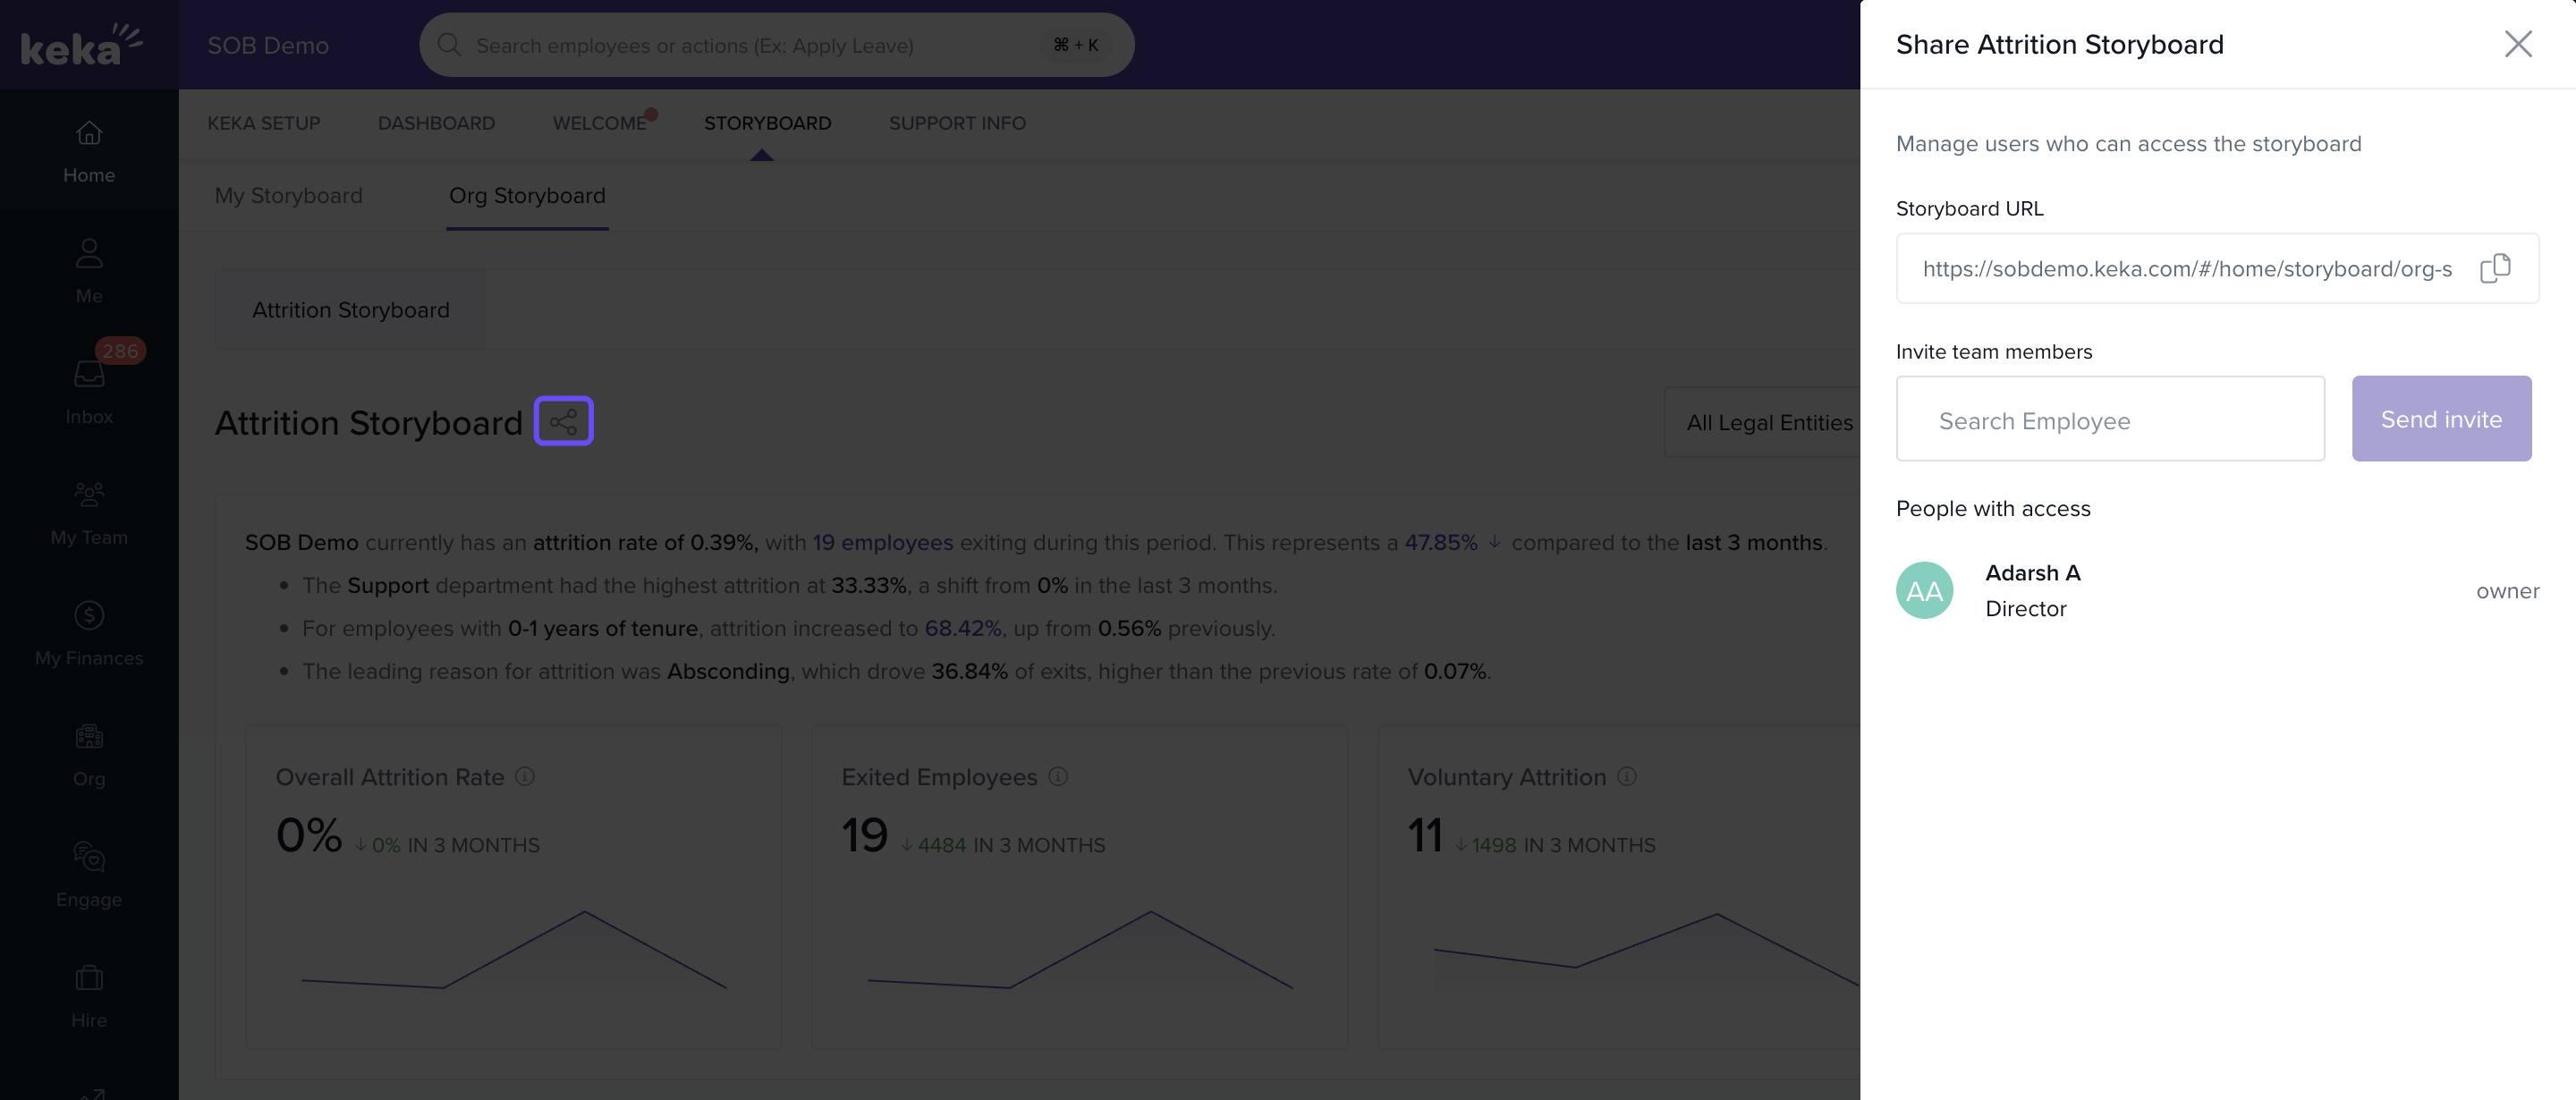Open the Dashboard tab

point(436,123)
